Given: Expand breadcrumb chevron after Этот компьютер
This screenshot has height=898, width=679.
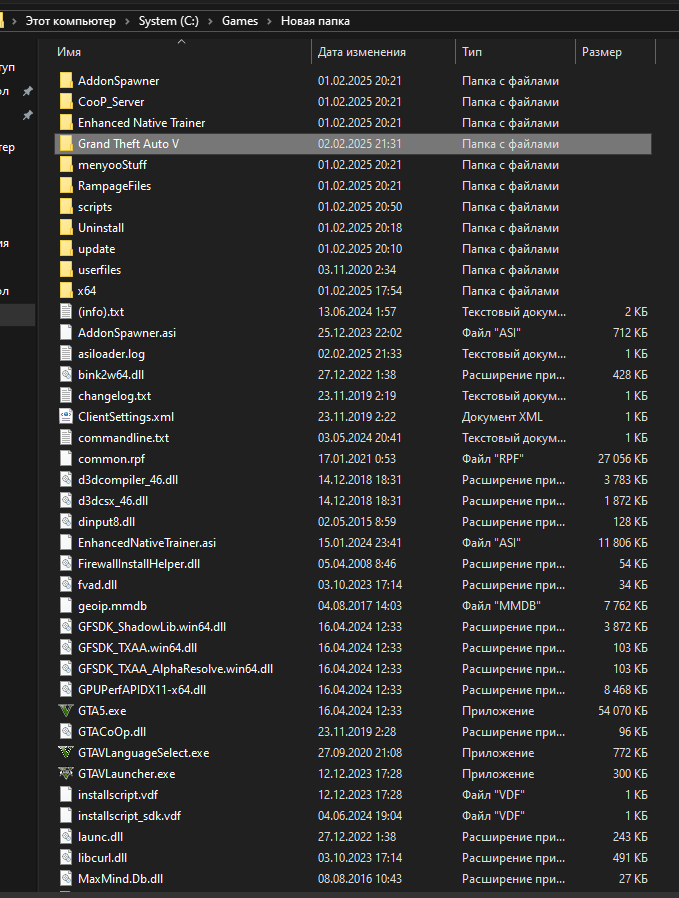Looking at the screenshot, I should click(127, 21).
